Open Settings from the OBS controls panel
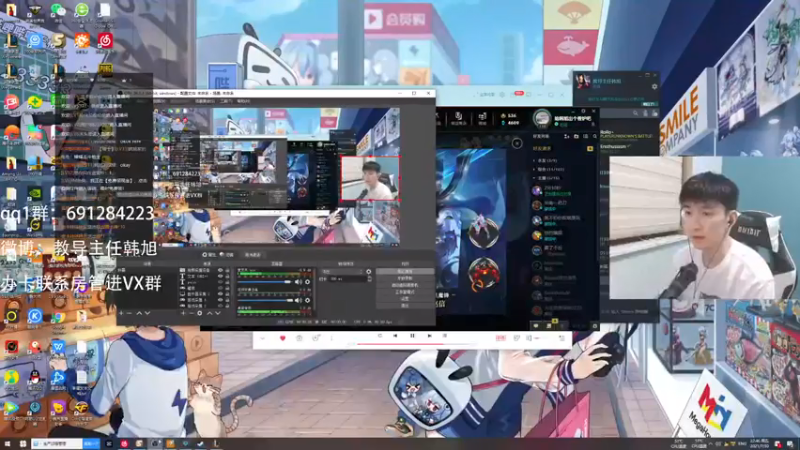The width and height of the screenshot is (800, 450). coord(405,299)
